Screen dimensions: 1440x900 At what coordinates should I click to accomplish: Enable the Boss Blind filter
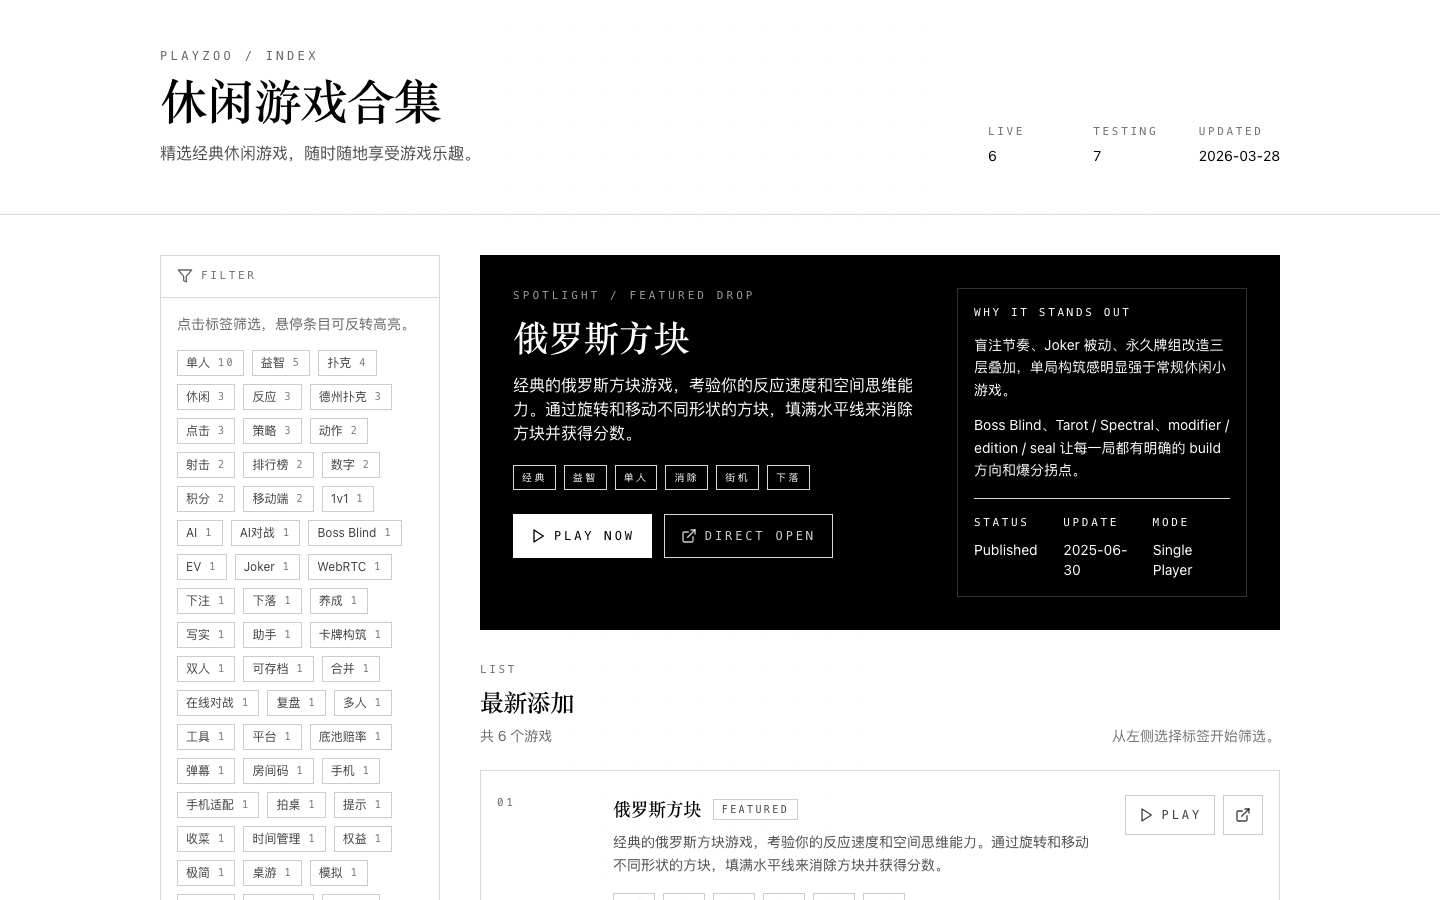355,532
